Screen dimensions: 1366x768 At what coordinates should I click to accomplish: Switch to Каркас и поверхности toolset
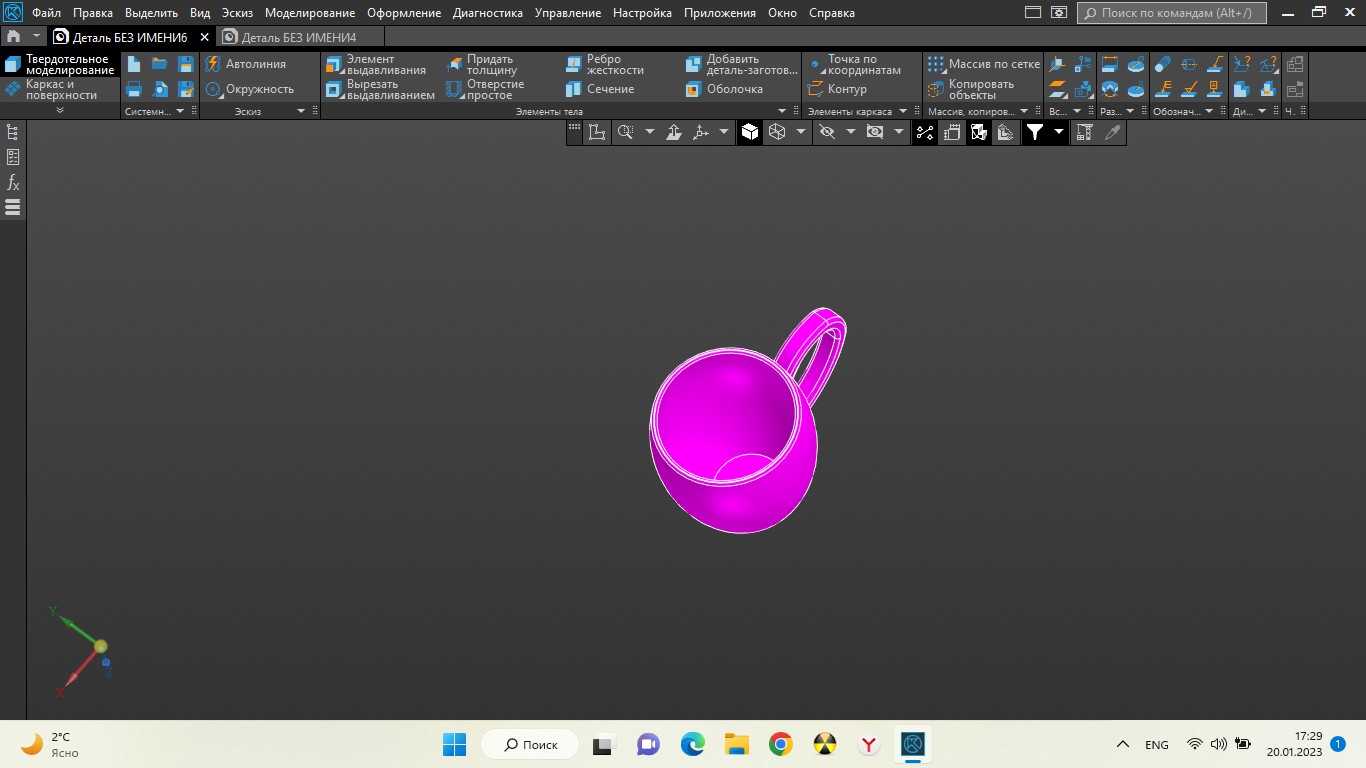coord(60,90)
